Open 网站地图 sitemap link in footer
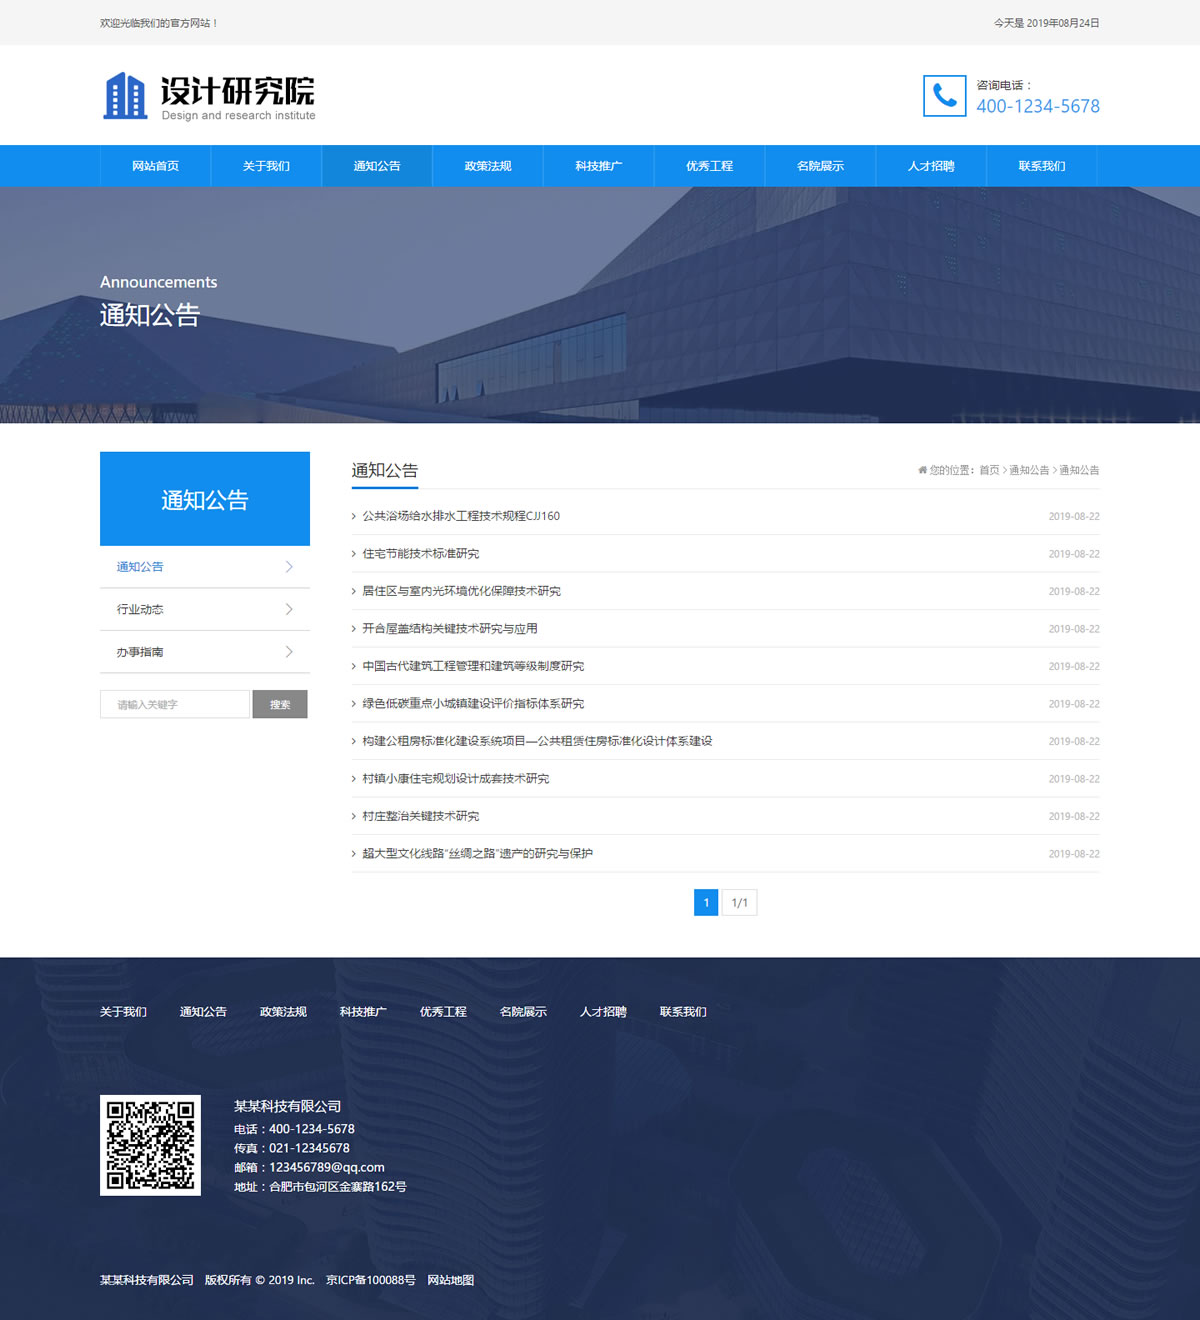 (x=451, y=1280)
